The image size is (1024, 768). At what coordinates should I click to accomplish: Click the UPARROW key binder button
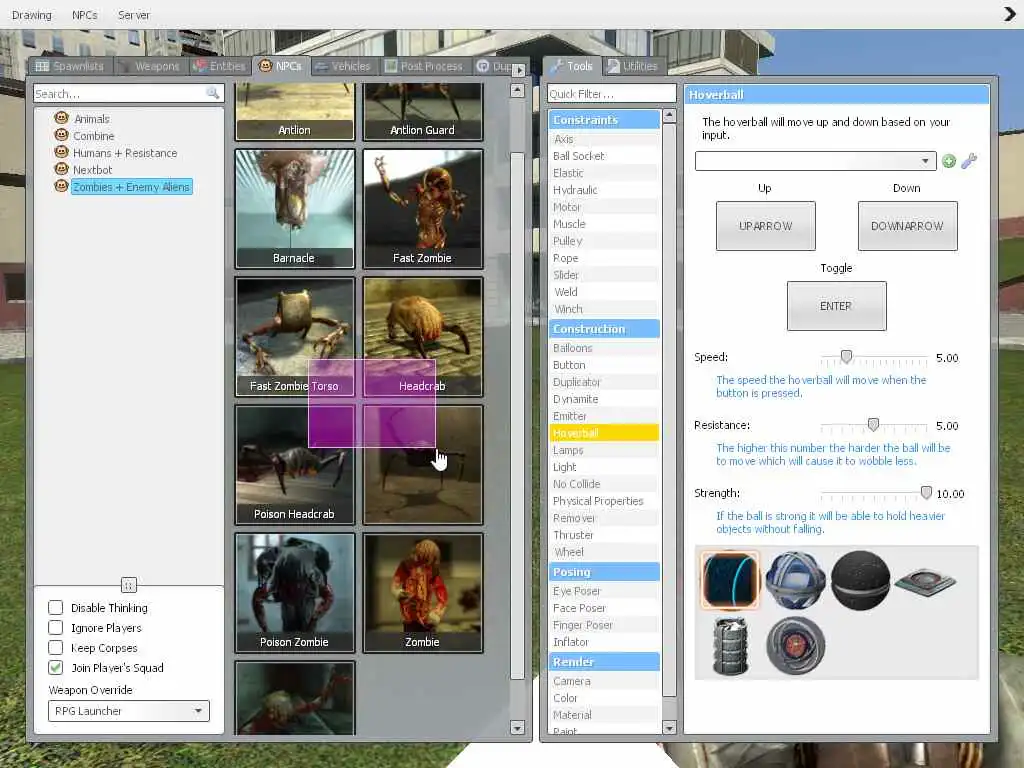(x=765, y=225)
